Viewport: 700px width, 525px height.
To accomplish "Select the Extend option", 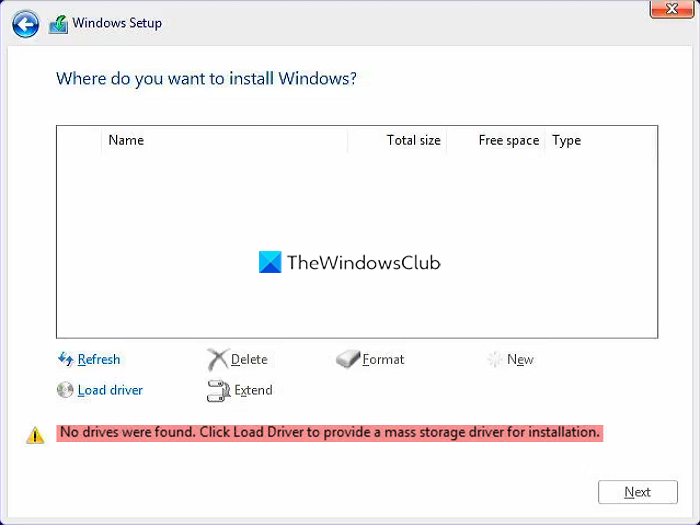I will click(253, 390).
